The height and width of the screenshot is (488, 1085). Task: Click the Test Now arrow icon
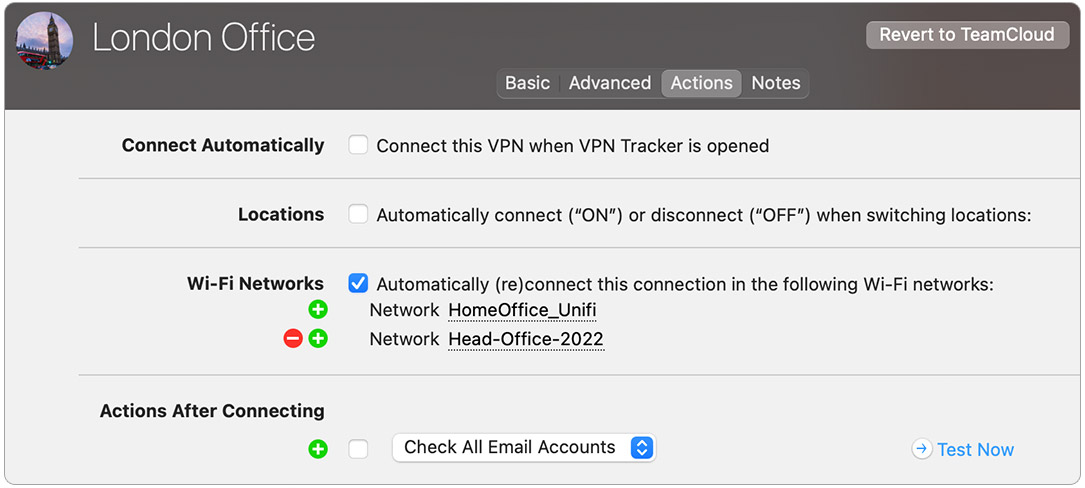click(922, 450)
